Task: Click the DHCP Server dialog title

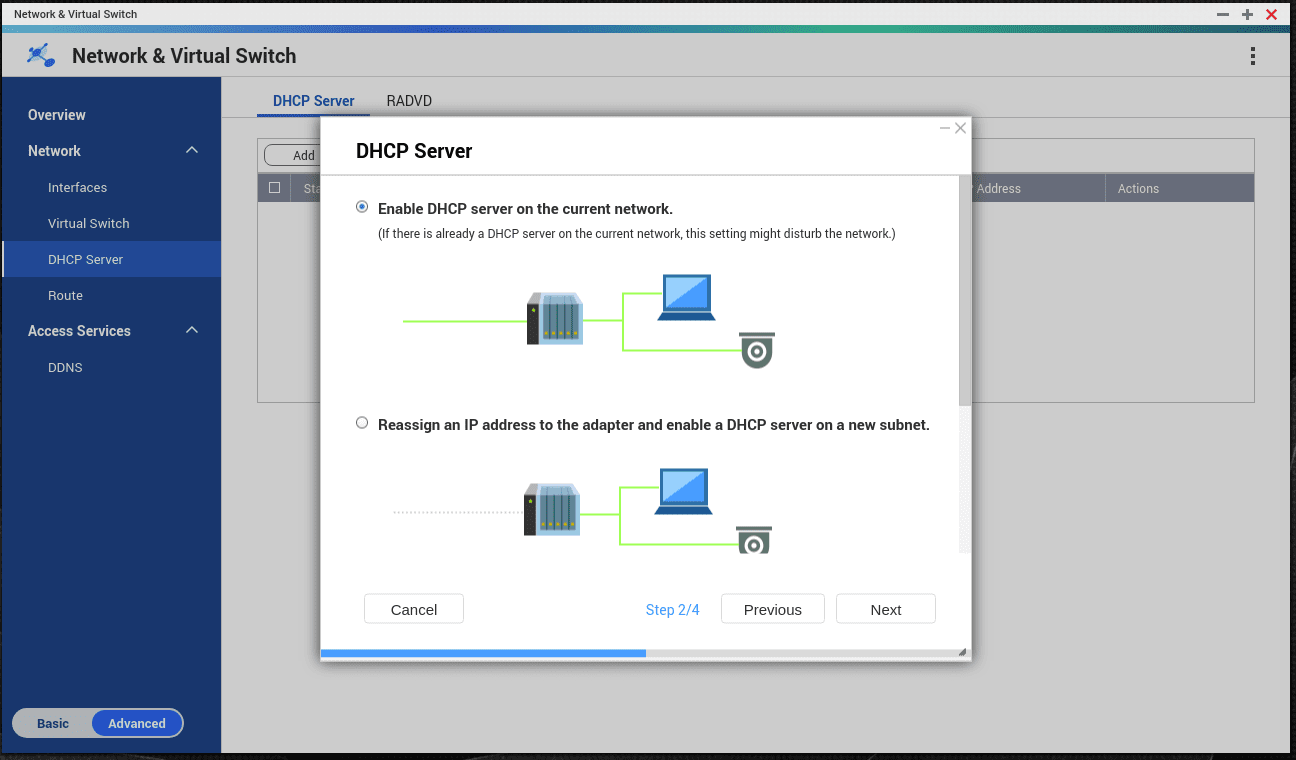Action: (x=414, y=151)
